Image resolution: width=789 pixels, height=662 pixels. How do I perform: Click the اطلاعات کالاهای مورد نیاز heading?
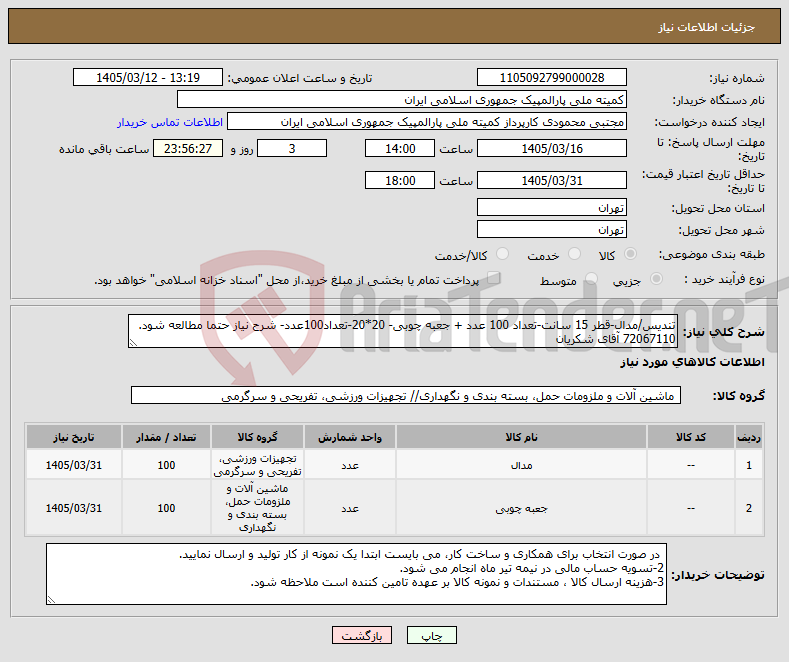[692, 362]
